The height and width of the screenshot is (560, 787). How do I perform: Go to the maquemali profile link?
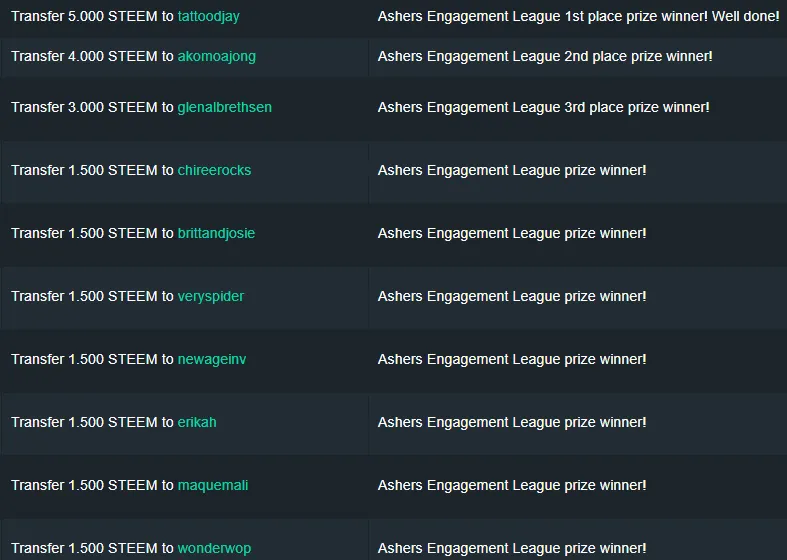[213, 486]
